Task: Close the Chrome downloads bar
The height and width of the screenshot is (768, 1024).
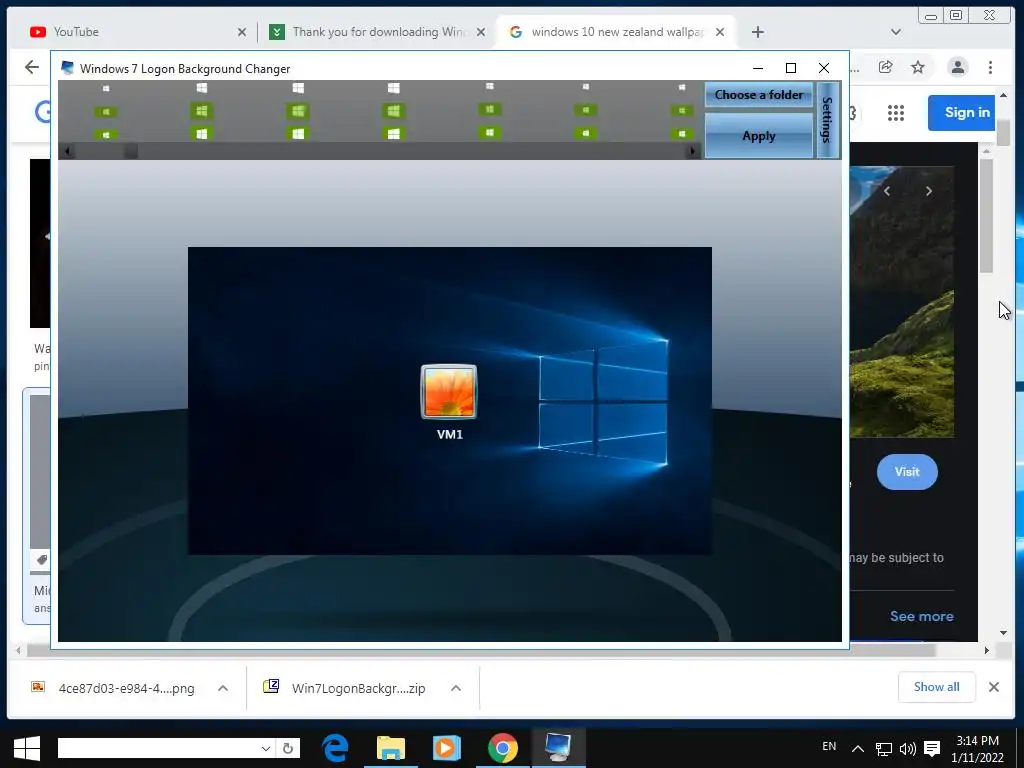Action: point(993,687)
